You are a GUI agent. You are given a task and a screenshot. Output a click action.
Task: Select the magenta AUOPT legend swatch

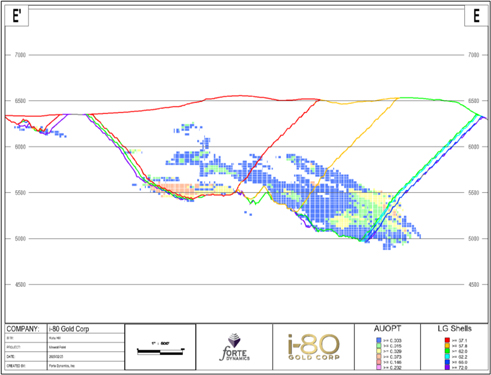pyautogui.click(x=378, y=367)
